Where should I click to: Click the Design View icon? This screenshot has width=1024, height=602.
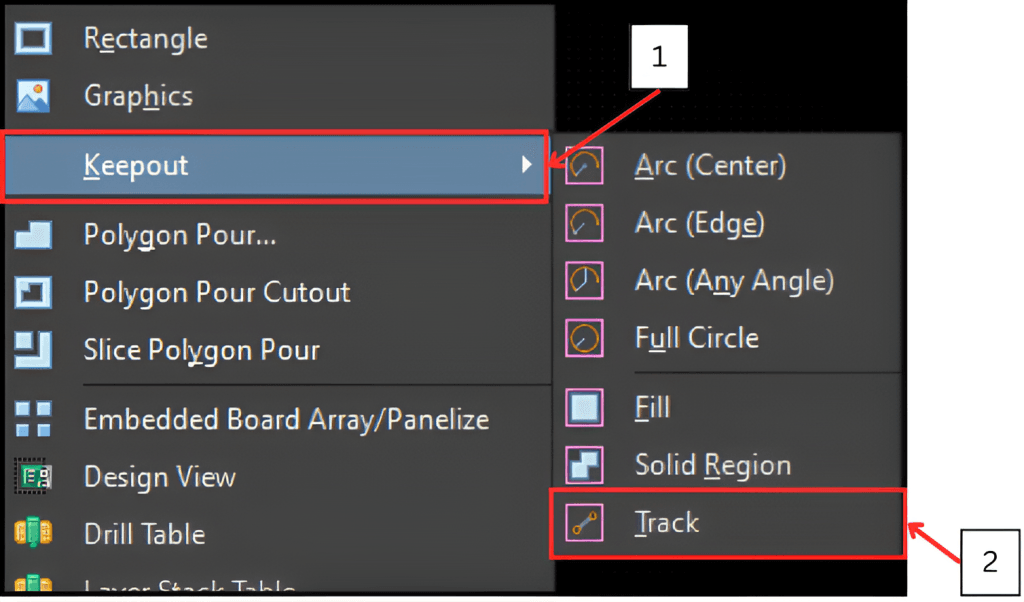tap(33, 477)
